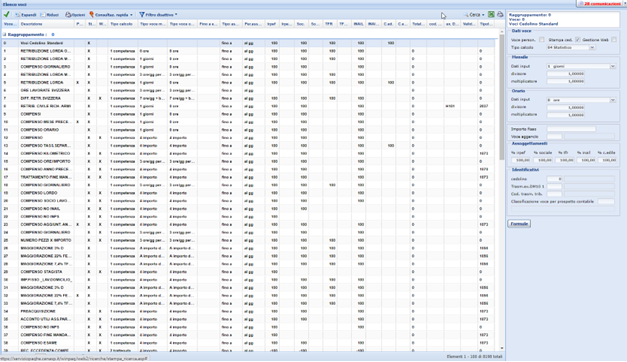This screenshot has width=627, height=362.
Task: Click the % inail value field
Action: pyautogui.click(x=586, y=160)
